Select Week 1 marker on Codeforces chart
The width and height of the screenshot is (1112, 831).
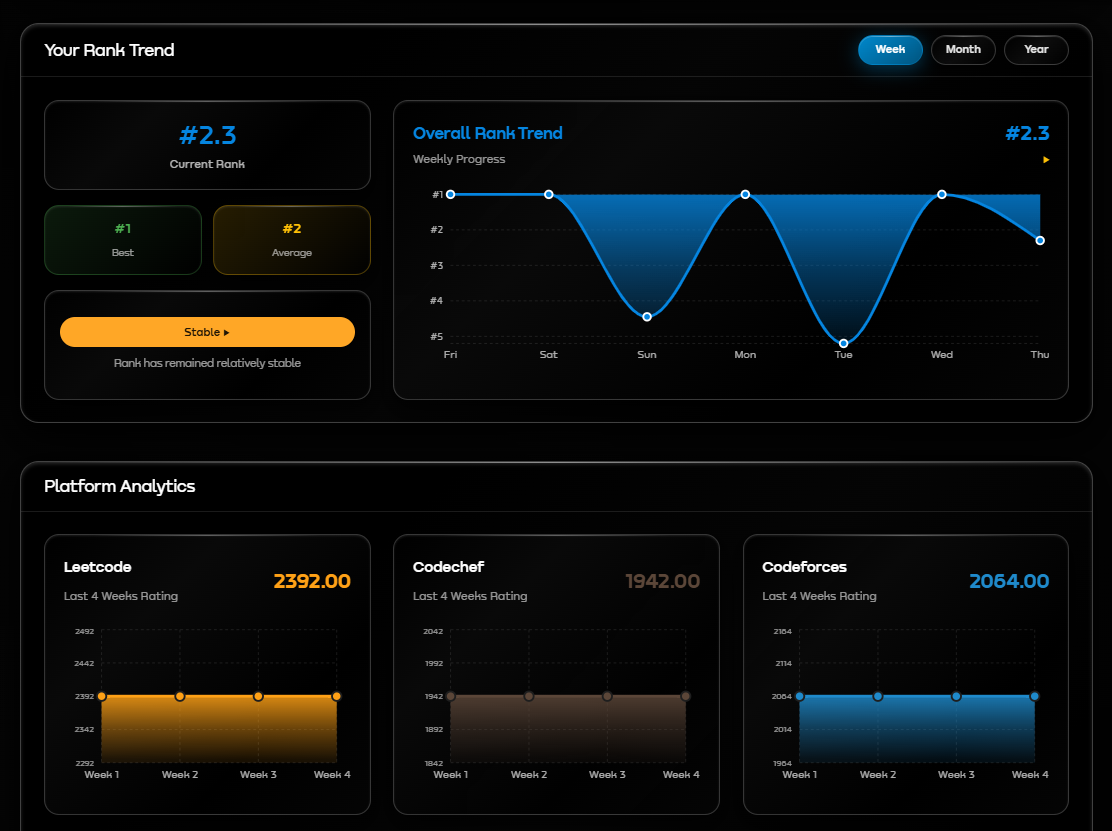tap(799, 695)
